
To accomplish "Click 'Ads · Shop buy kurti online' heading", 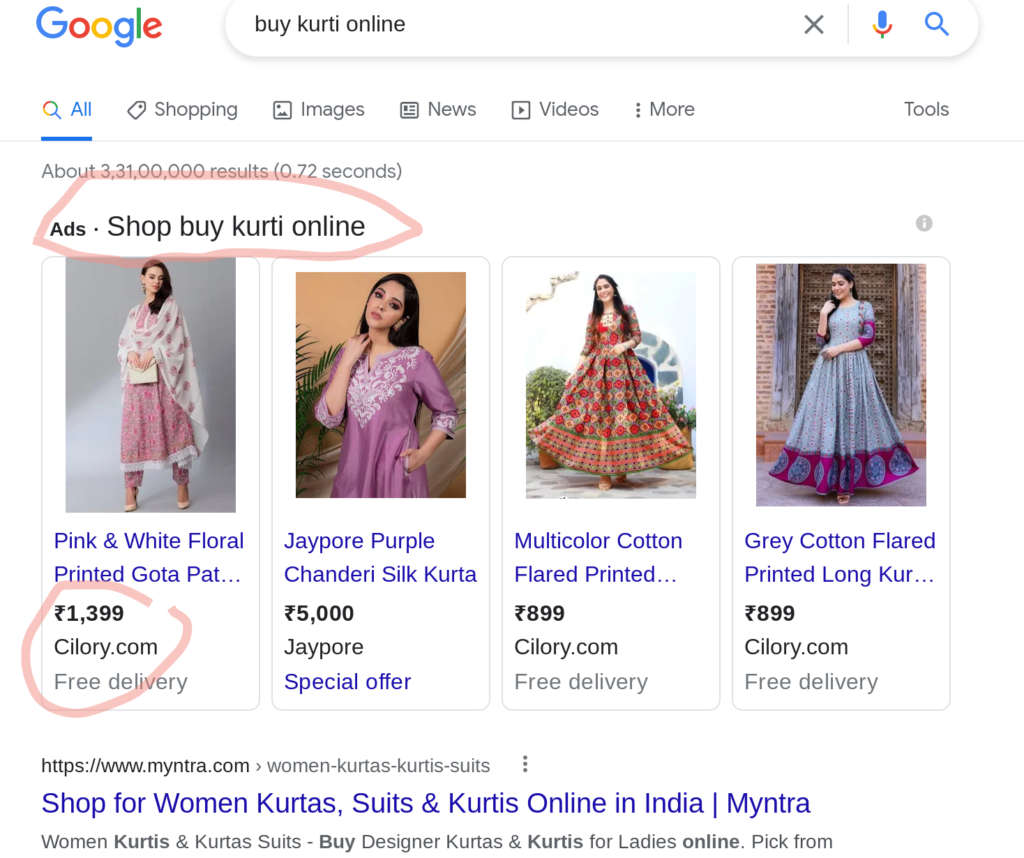I will point(208,227).
